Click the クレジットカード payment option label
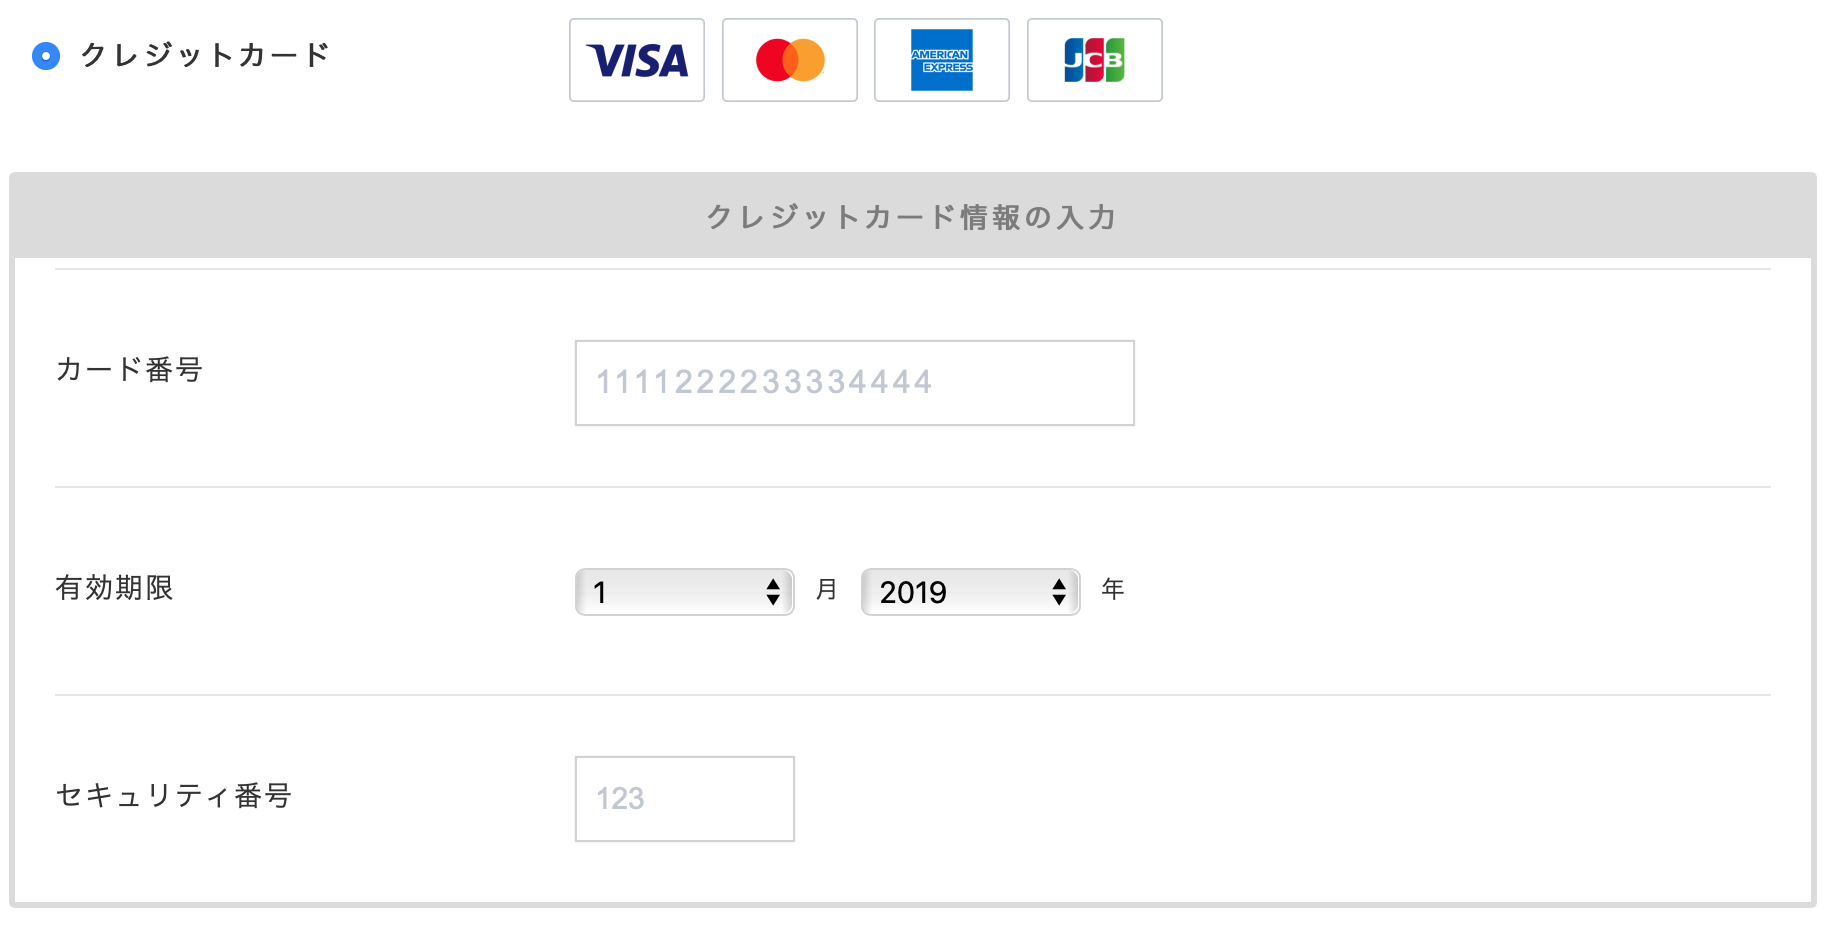Screen dimensions: 1836x928 click(205, 55)
